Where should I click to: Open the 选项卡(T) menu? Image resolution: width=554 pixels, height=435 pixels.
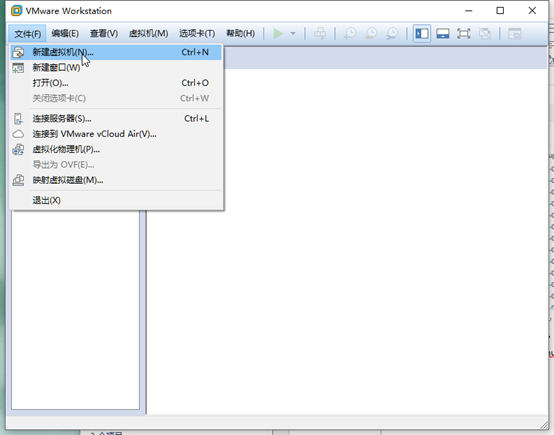pos(197,34)
